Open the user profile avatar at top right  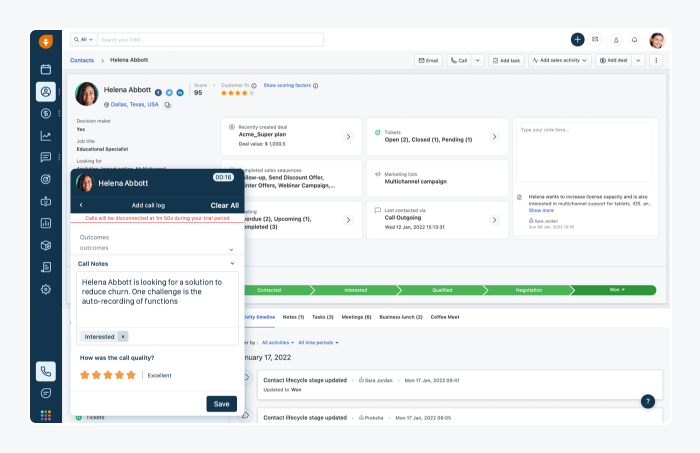(x=657, y=40)
